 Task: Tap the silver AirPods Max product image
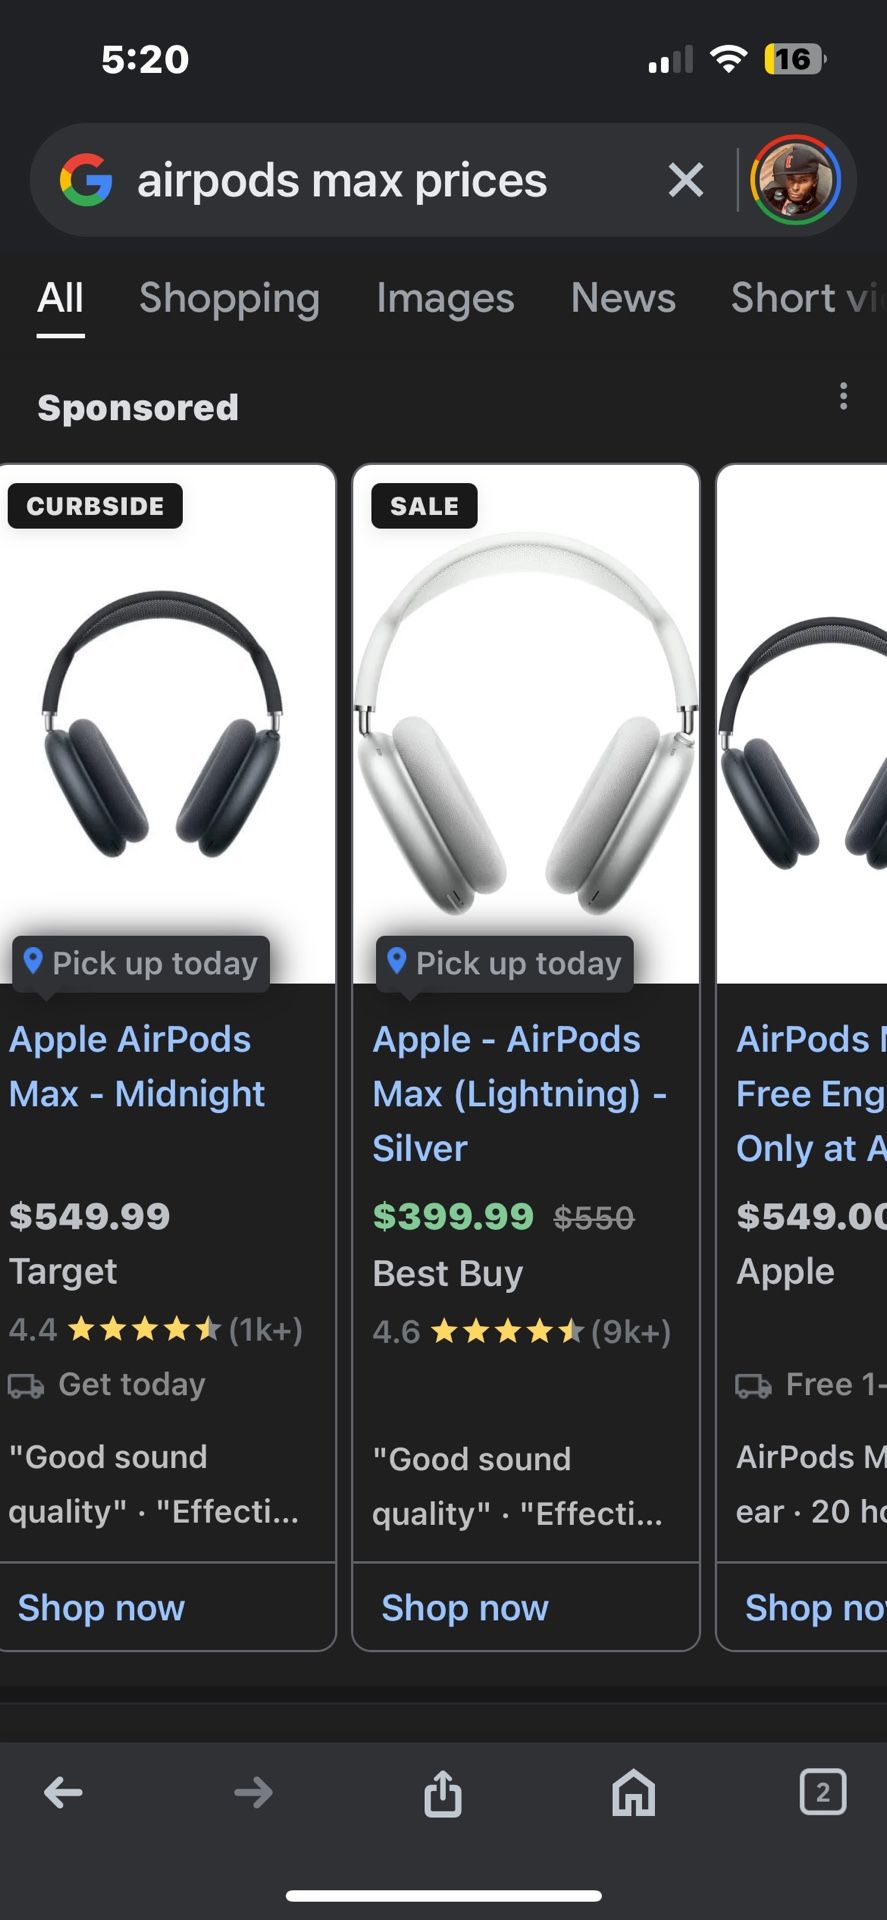[526, 725]
